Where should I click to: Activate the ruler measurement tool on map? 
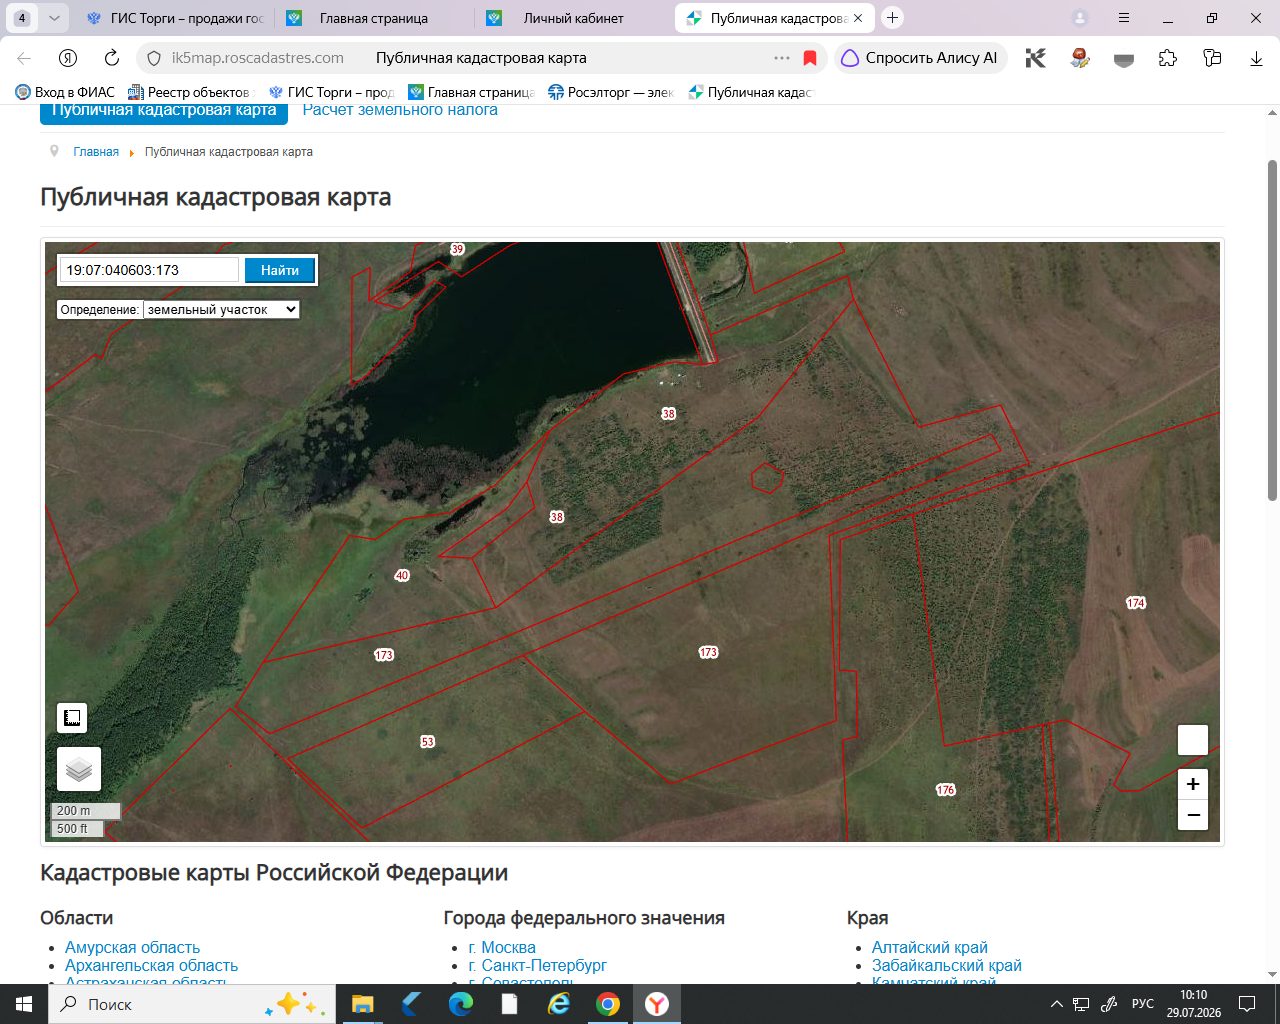(72, 718)
